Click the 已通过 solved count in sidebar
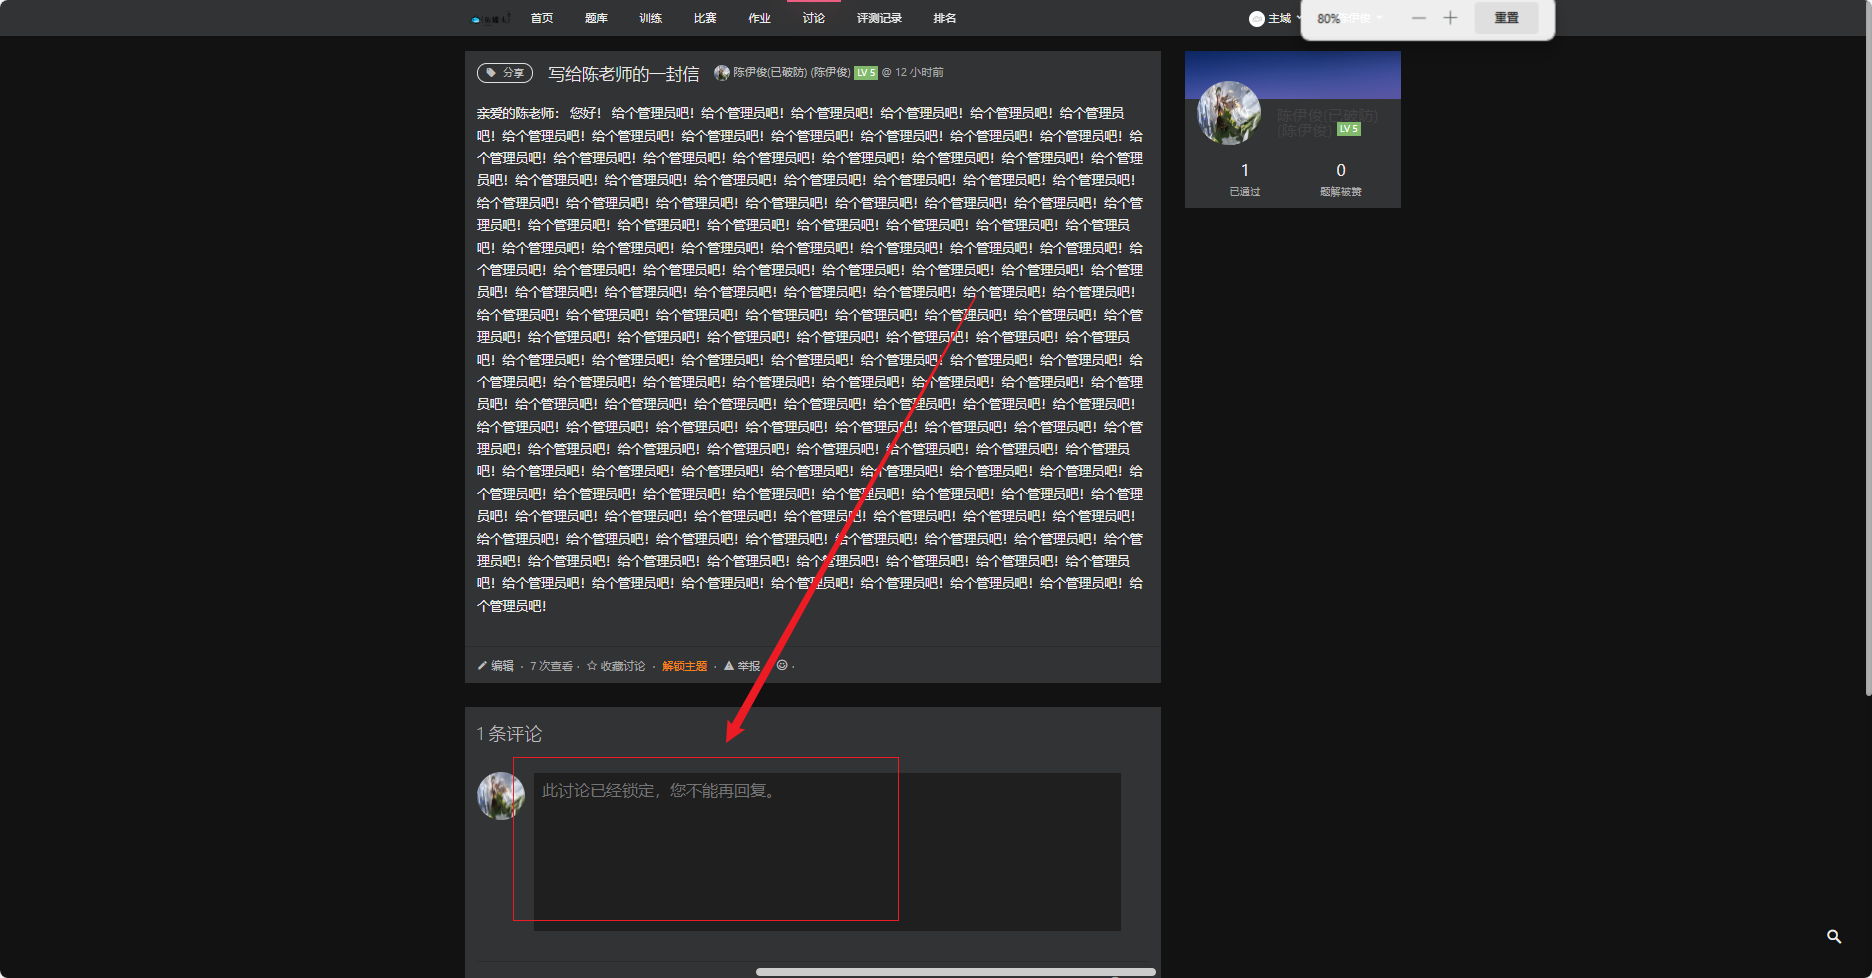Screen dimensions: 1872x978 tap(1244, 179)
